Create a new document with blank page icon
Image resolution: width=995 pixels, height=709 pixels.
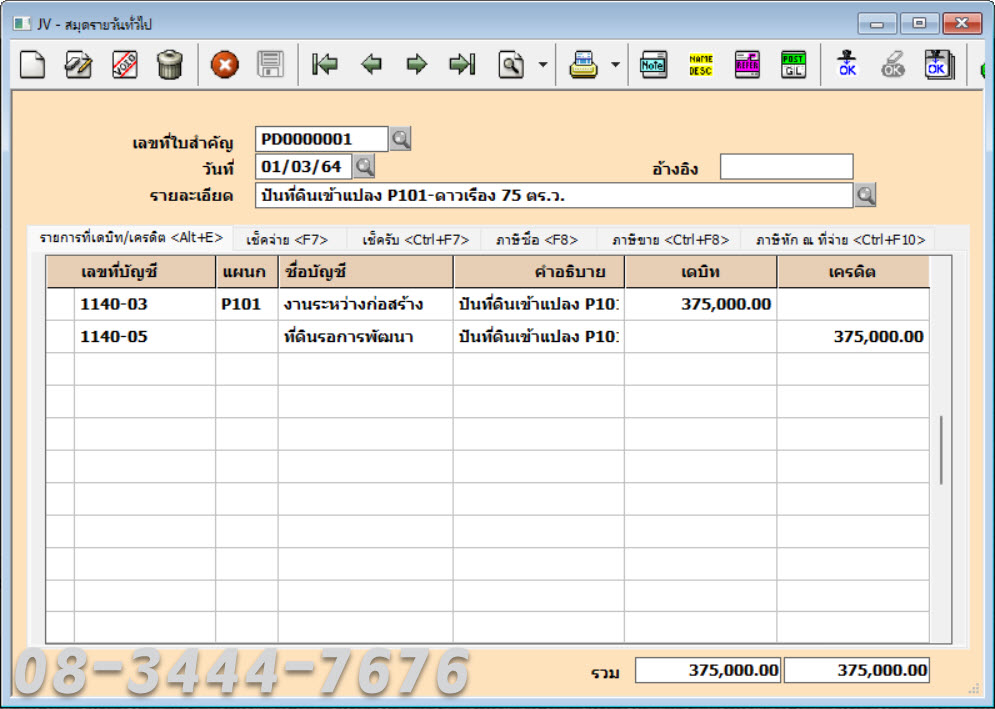pos(32,64)
